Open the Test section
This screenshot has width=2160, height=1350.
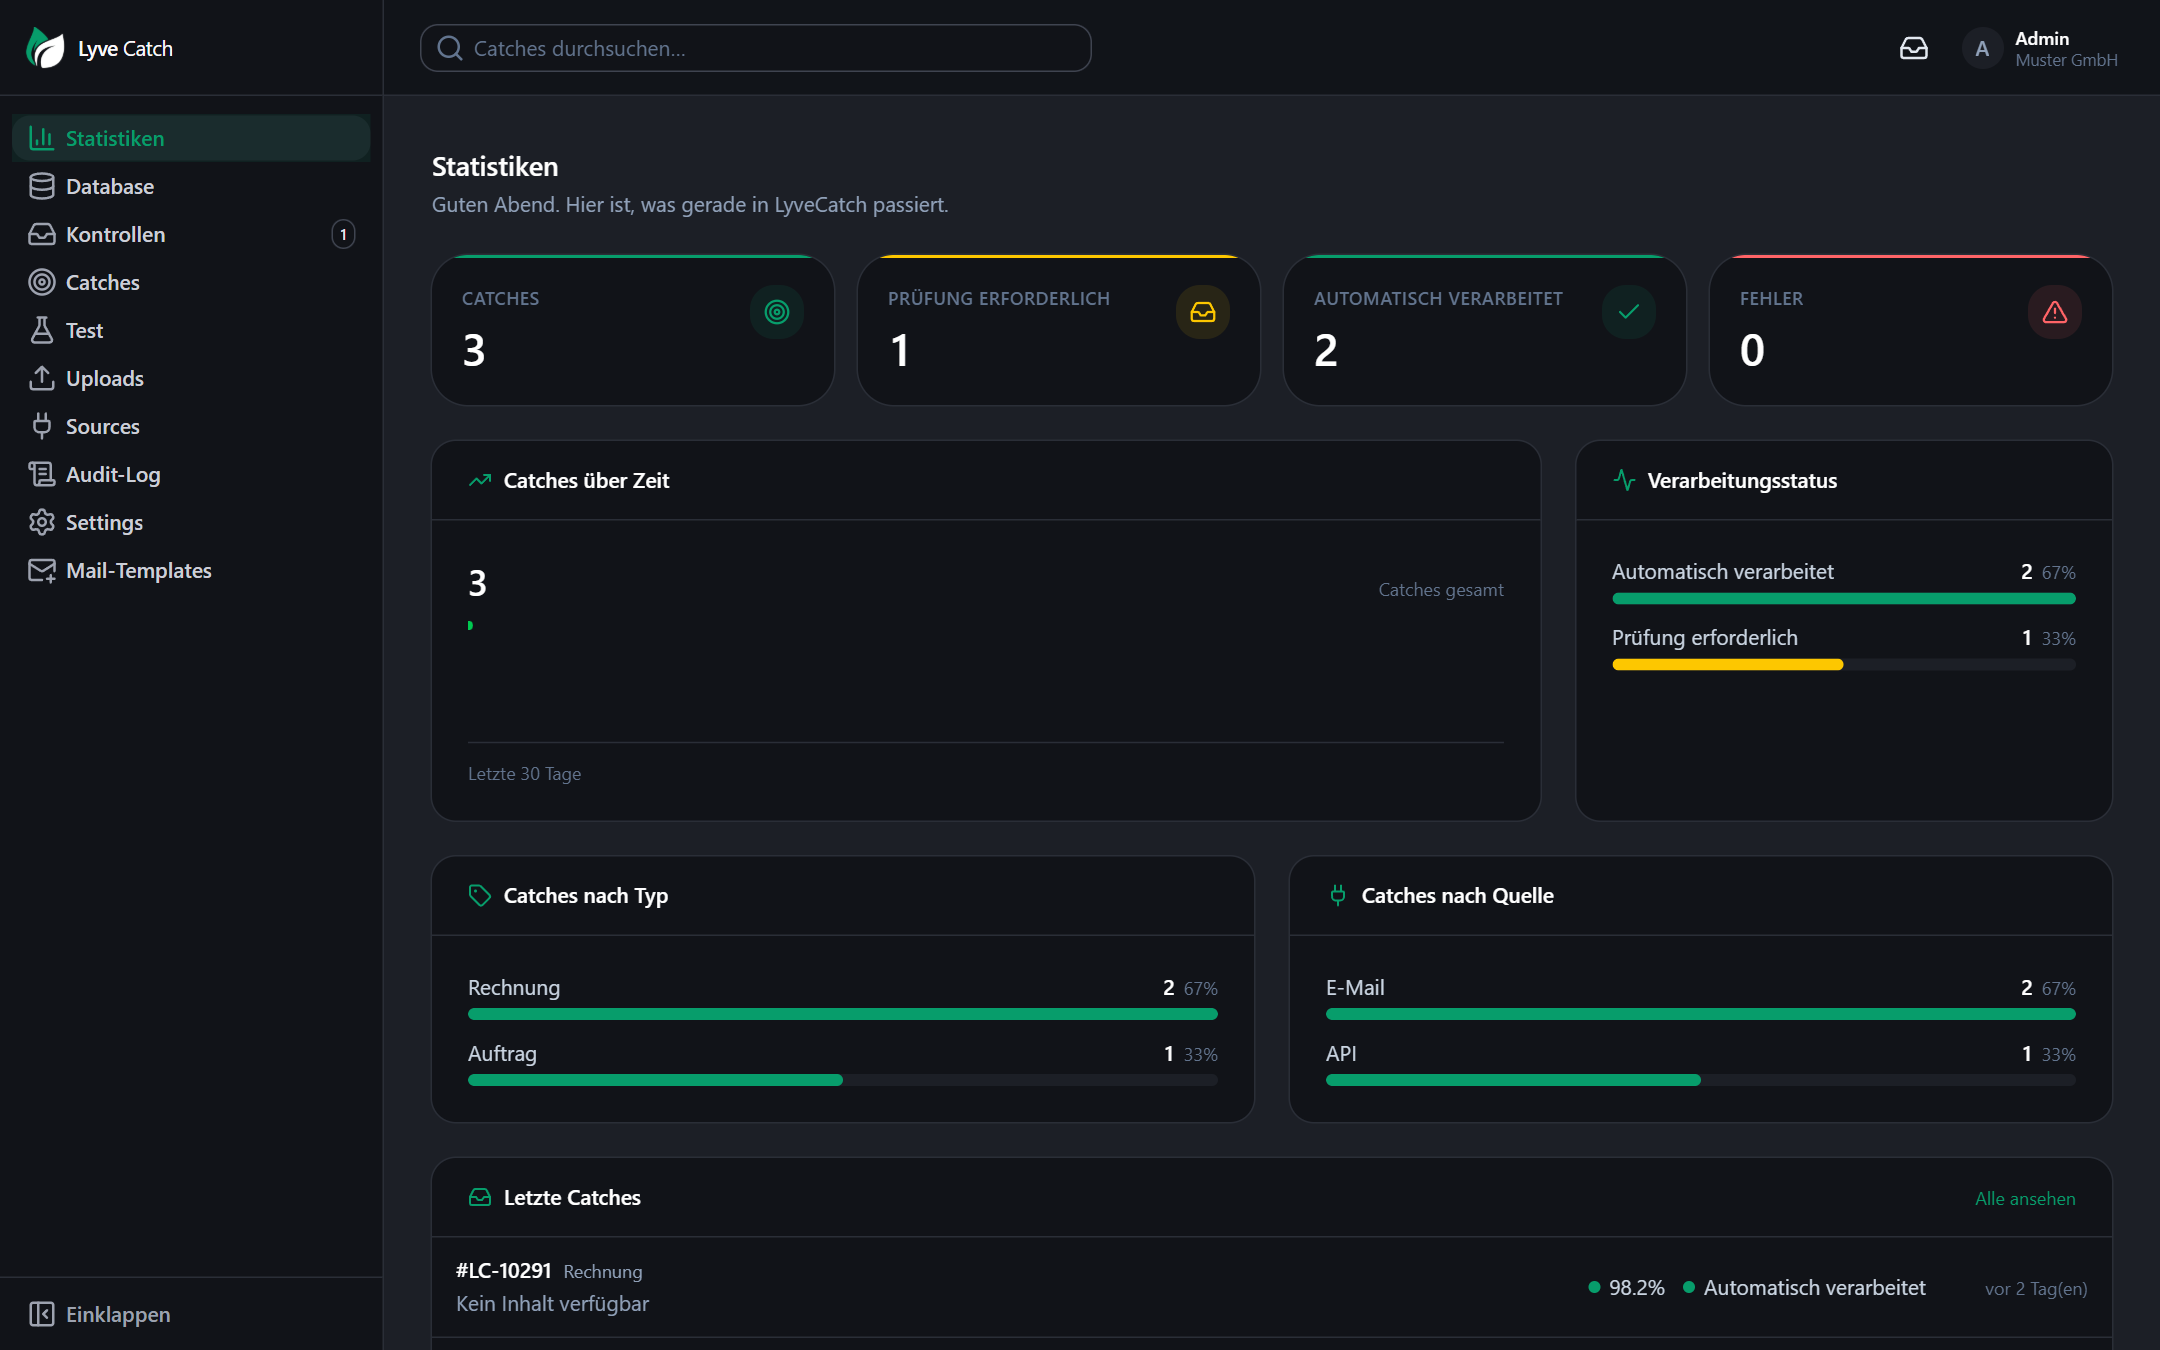coord(191,330)
